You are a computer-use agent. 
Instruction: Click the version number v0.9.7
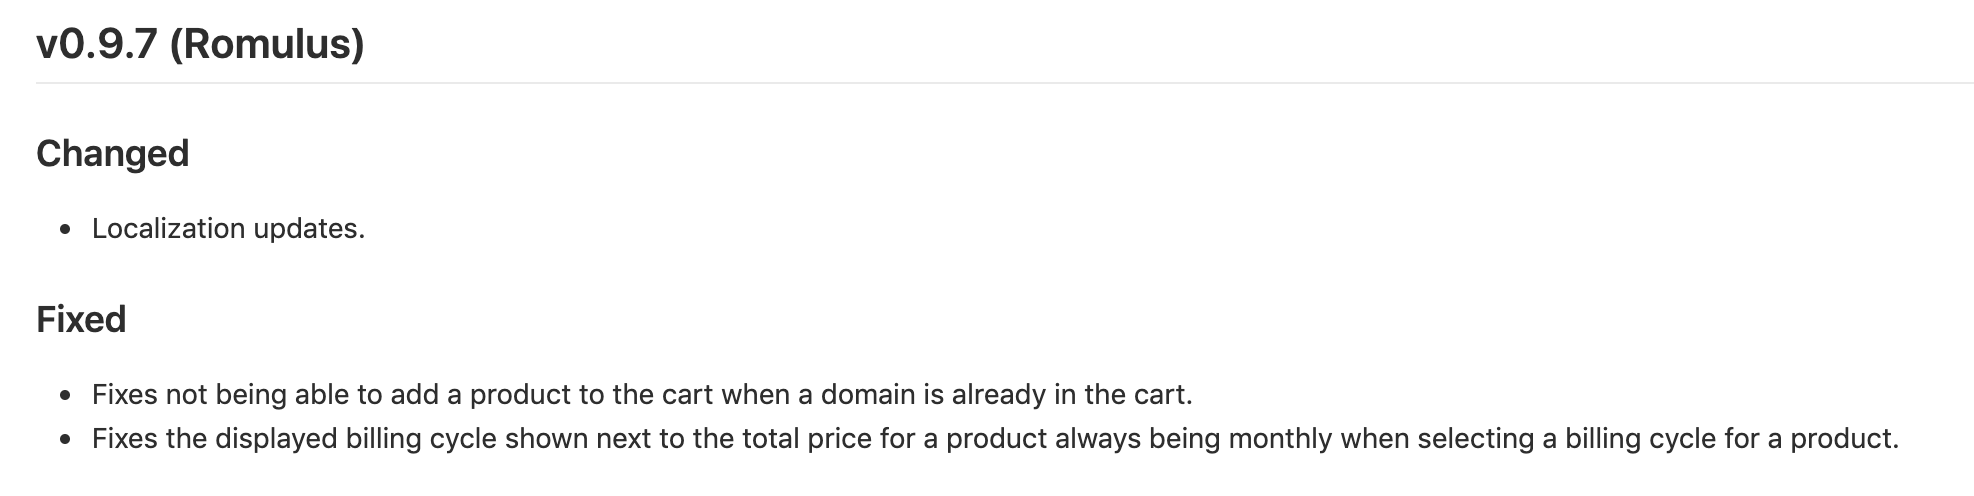[97, 45]
